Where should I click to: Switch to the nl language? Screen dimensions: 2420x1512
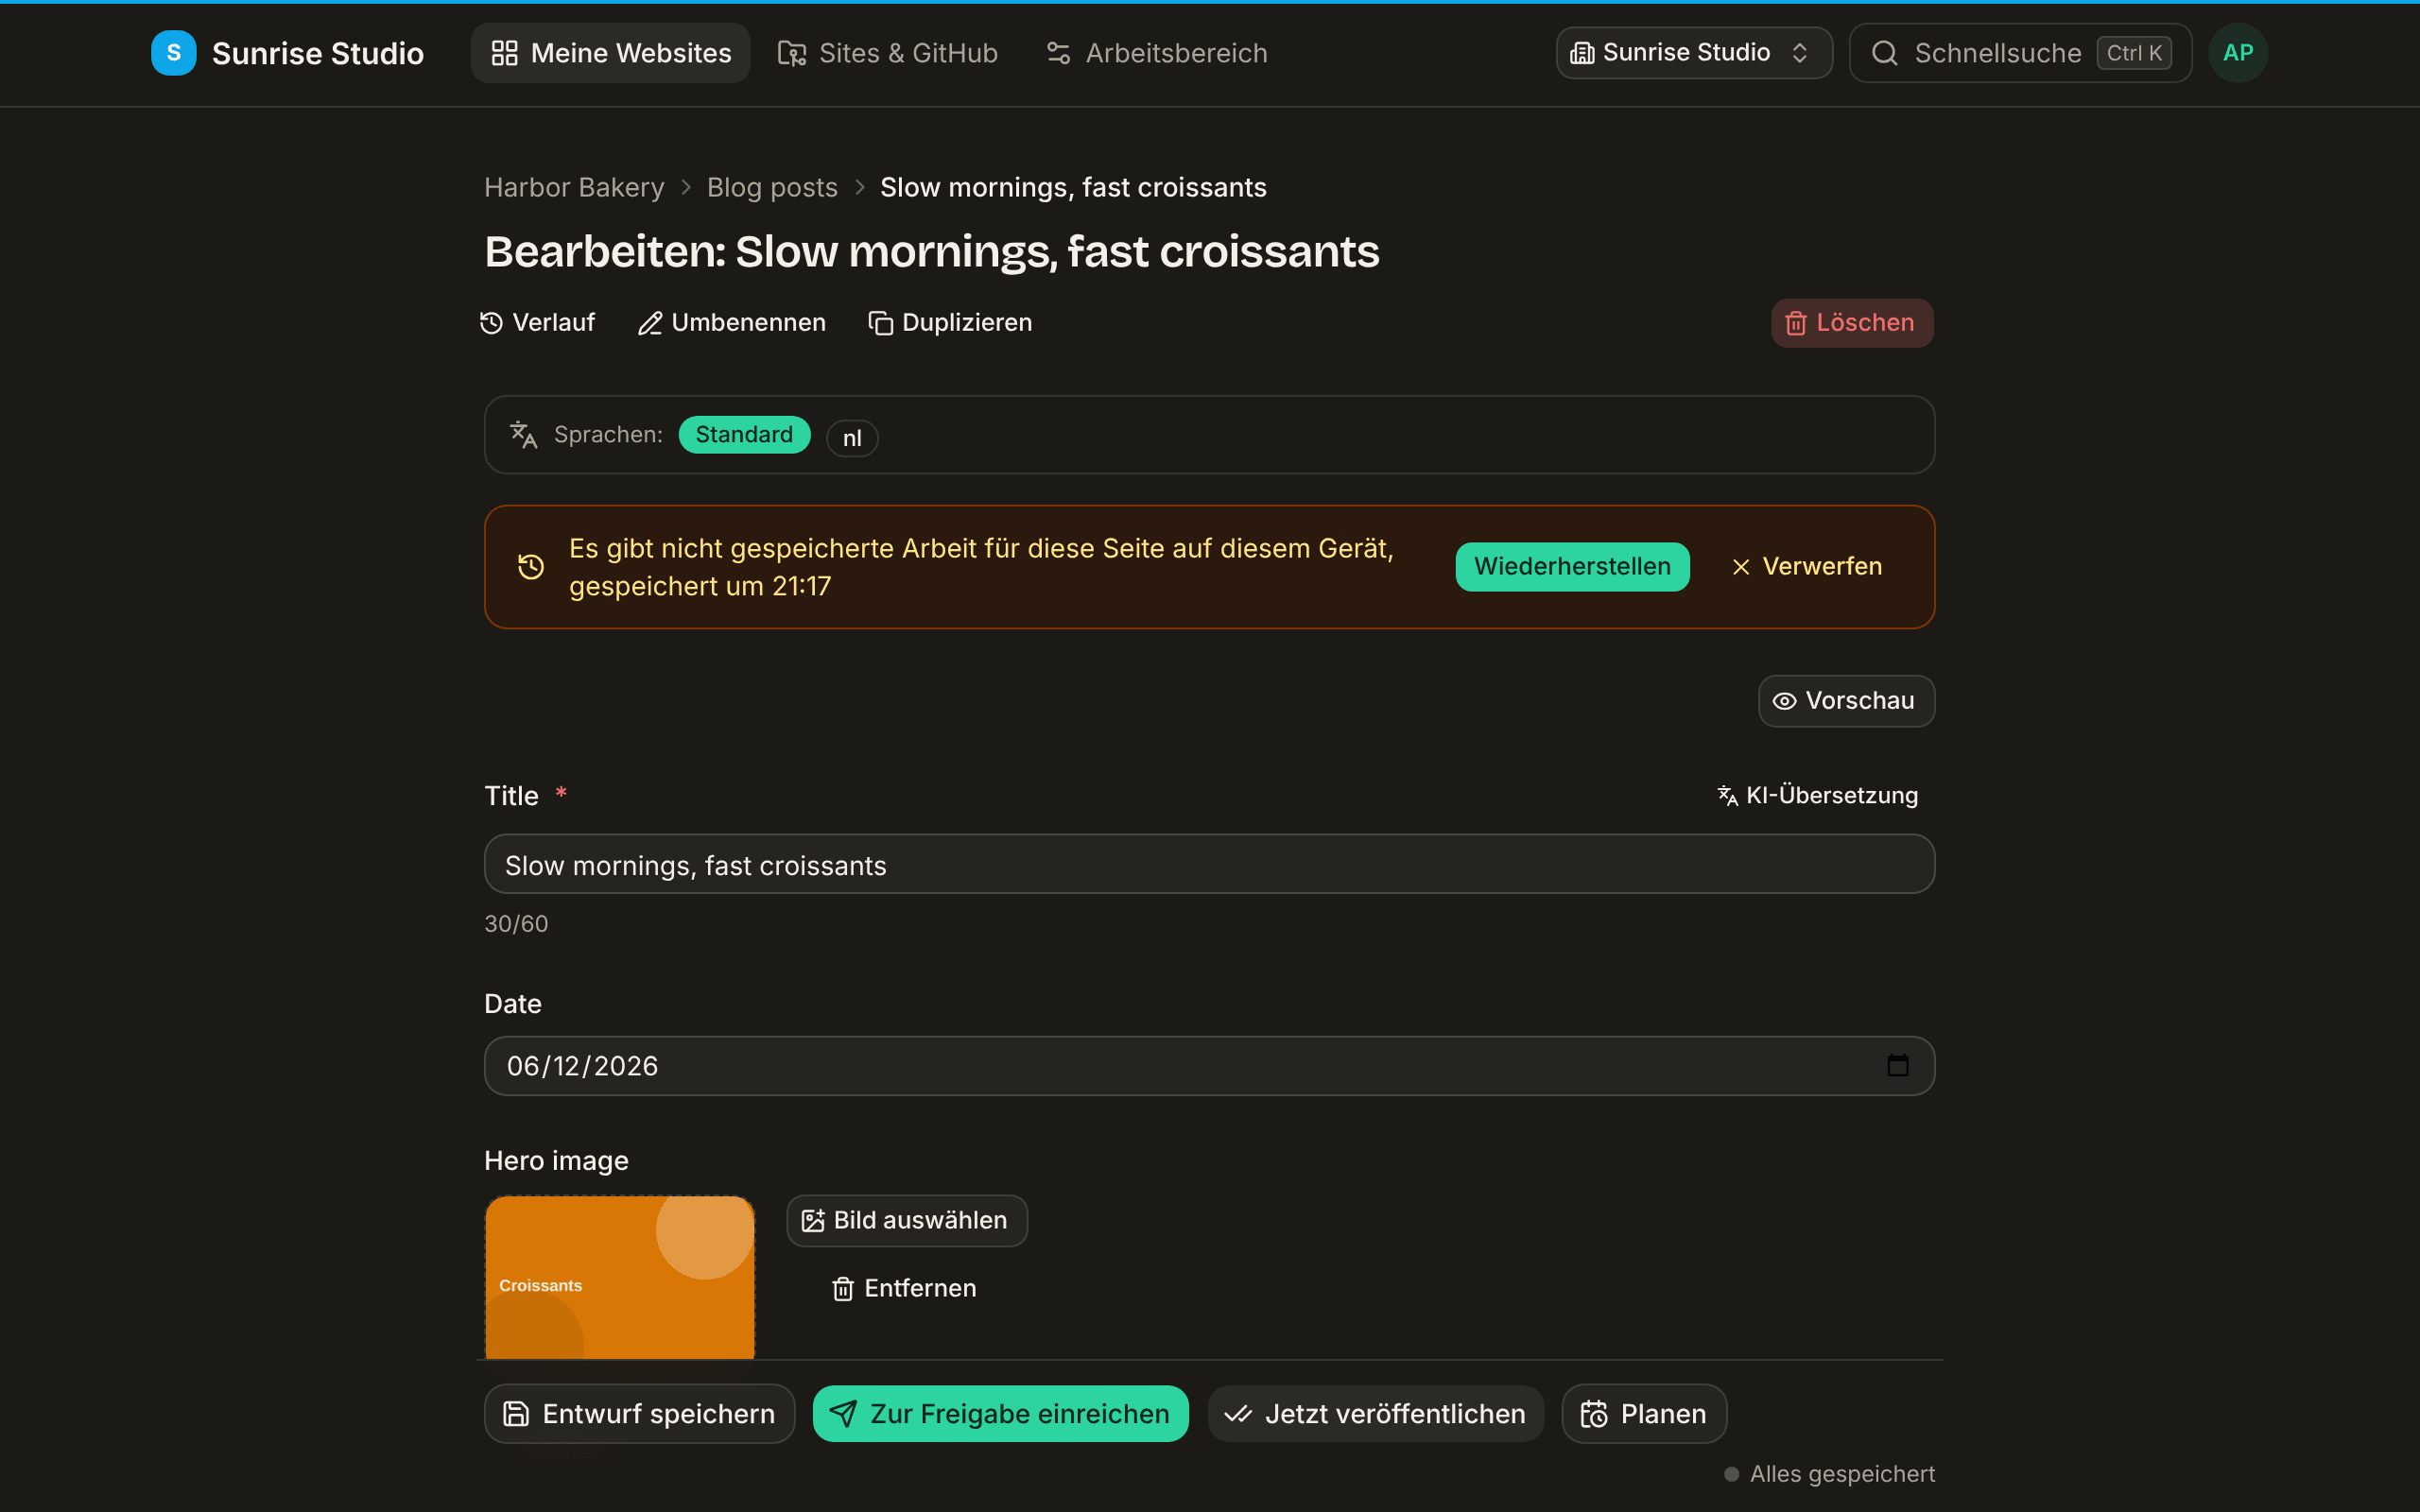(852, 438)
